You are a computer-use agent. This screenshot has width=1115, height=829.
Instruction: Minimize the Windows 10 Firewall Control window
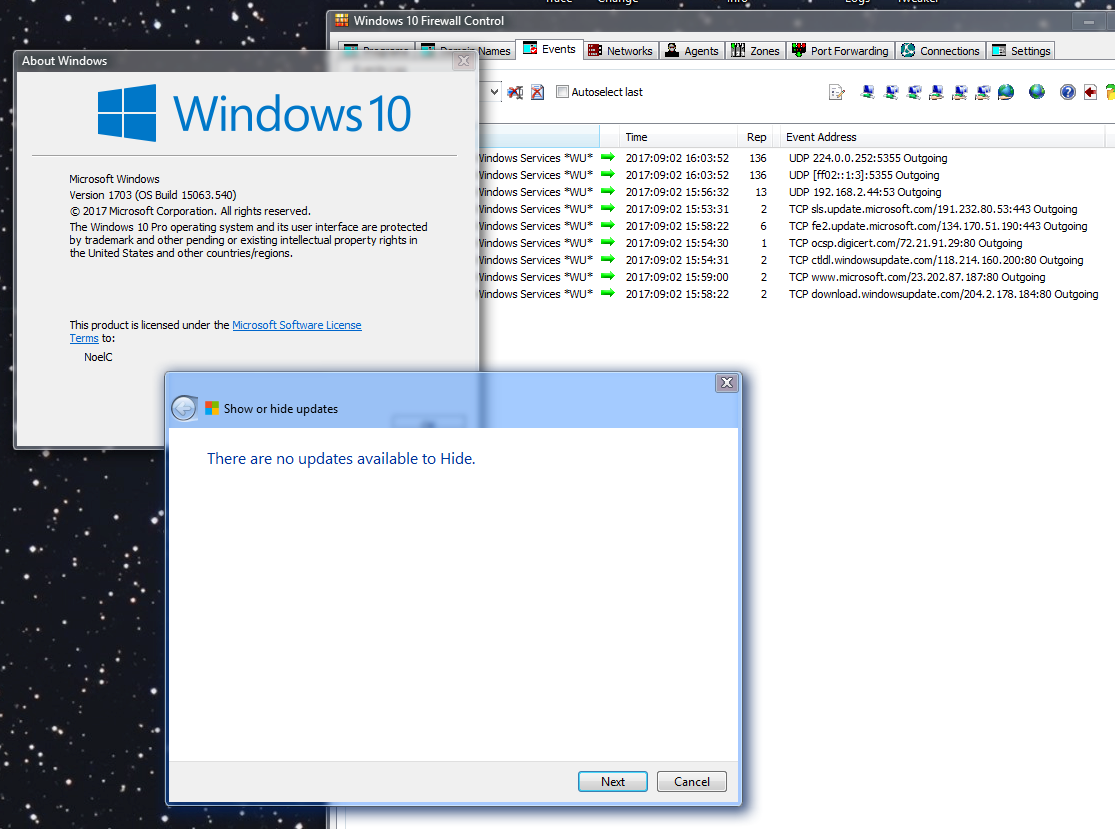[x=1089, y=22]
